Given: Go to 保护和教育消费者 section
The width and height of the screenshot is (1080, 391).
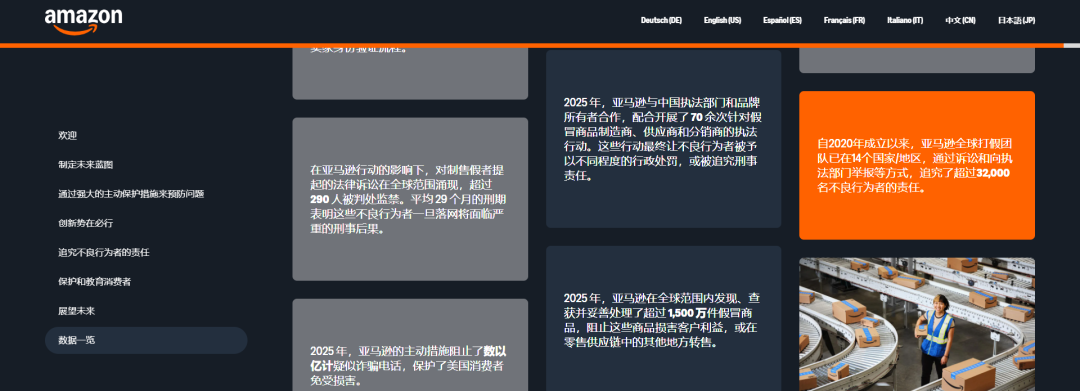Looking at the screenshot, I should [94, 282].
